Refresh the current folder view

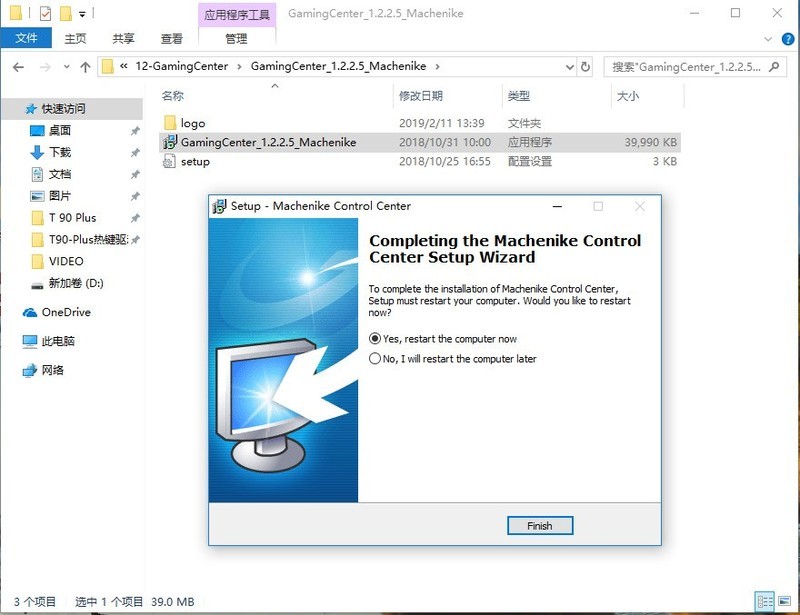(x=585, y=67)
